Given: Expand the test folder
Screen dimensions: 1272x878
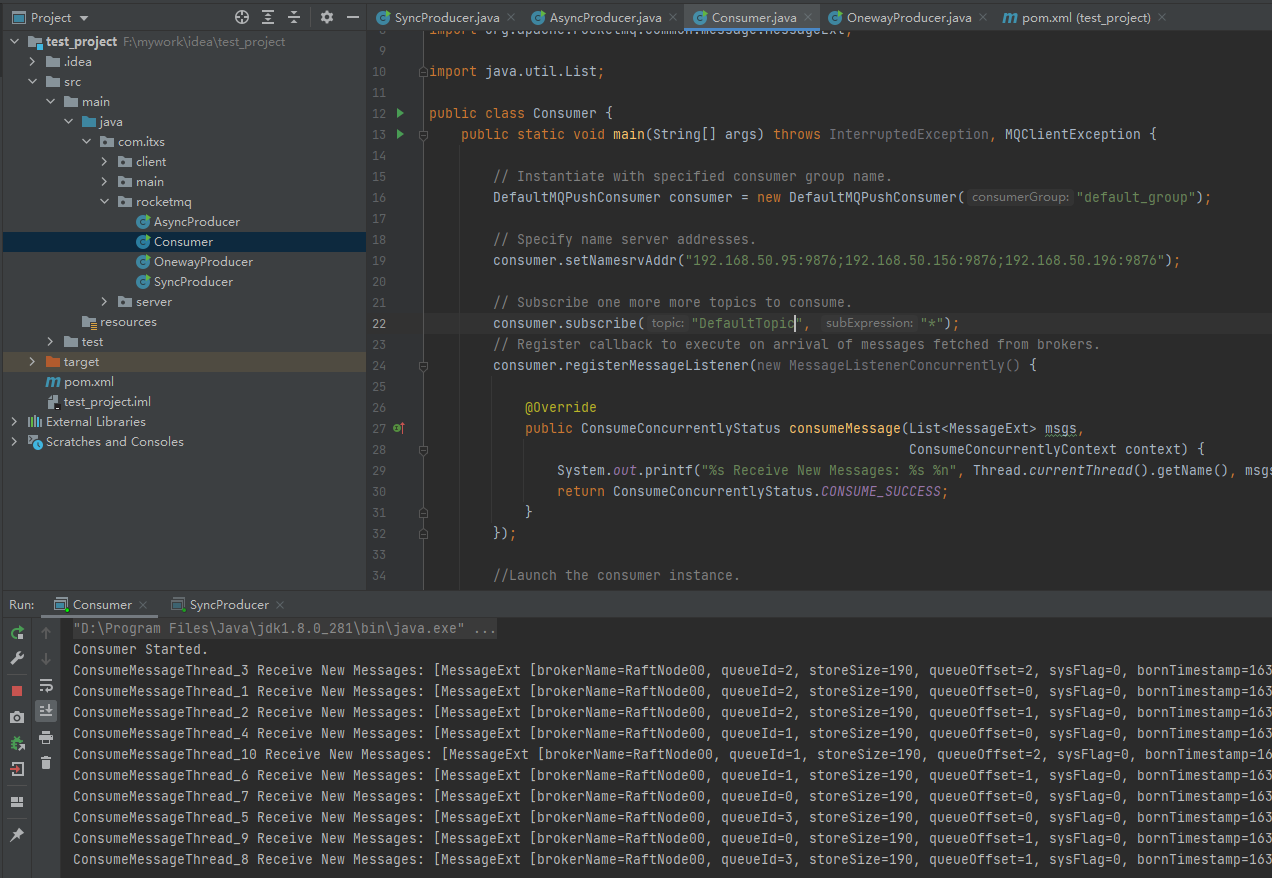Looking at the screenshot, I should point(51,342).
